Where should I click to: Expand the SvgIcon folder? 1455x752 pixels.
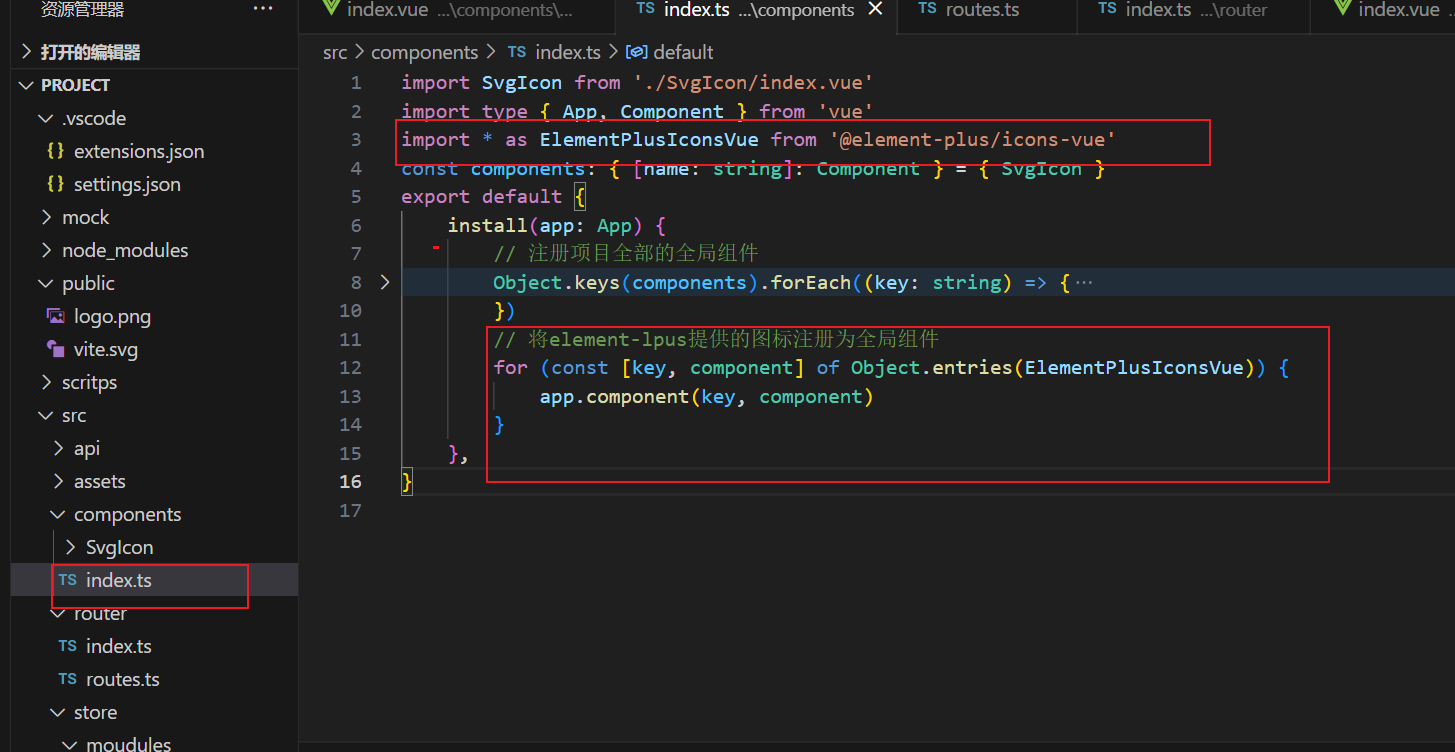(x=70, y=547)
